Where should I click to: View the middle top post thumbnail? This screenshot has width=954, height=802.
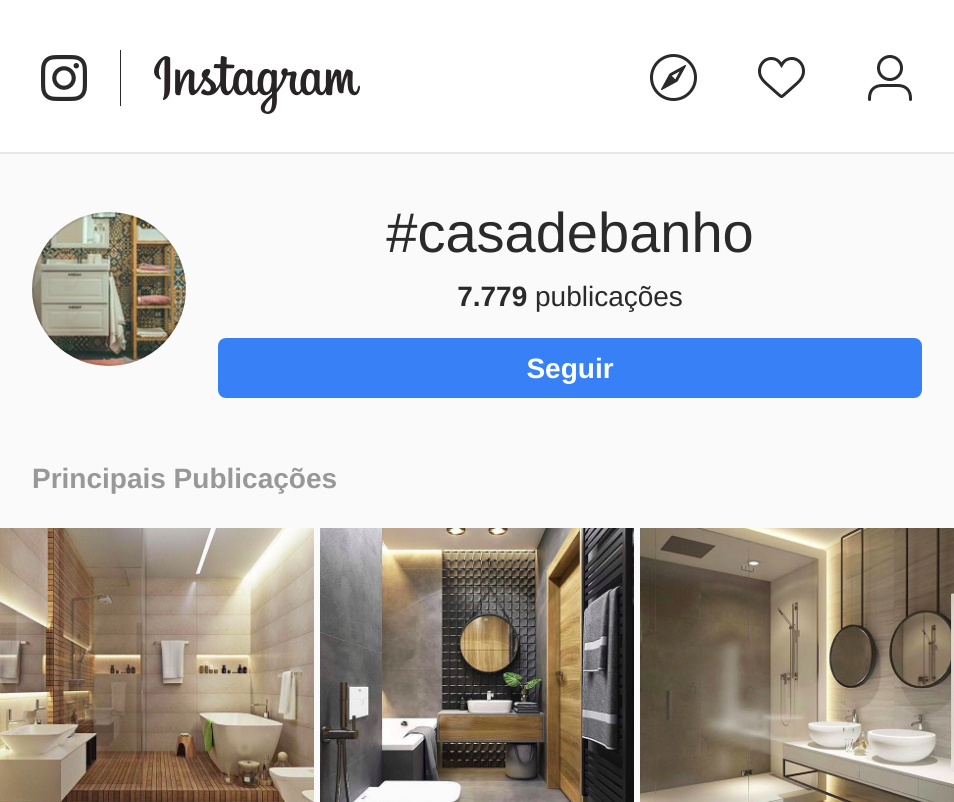tap(477, 665)
